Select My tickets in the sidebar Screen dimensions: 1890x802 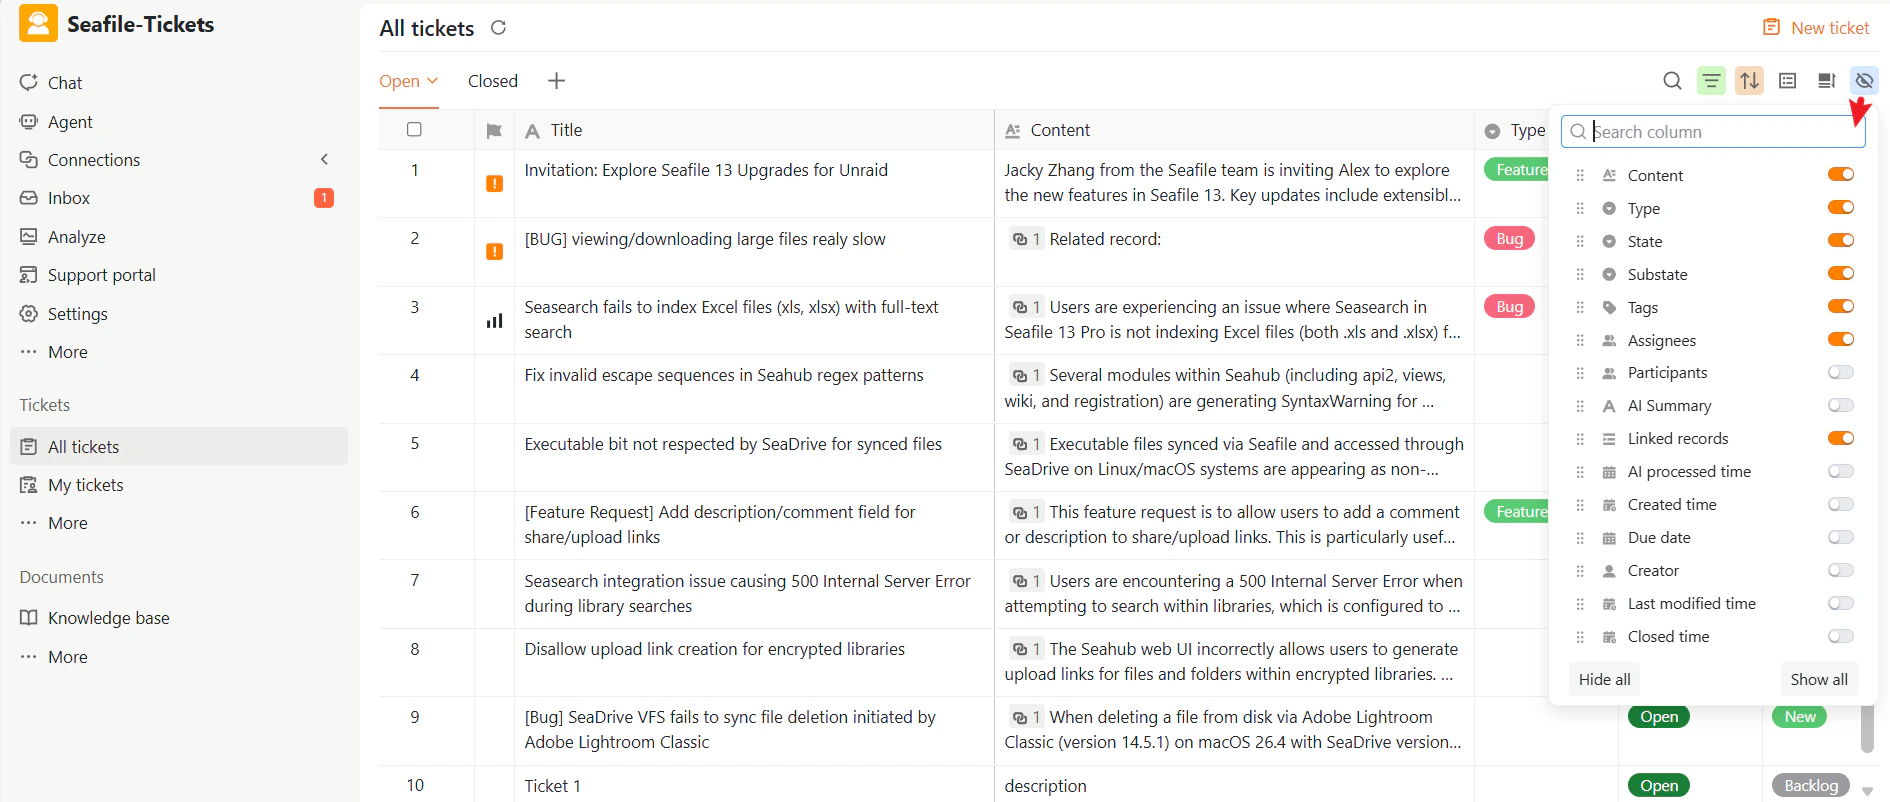click(86, 485)
